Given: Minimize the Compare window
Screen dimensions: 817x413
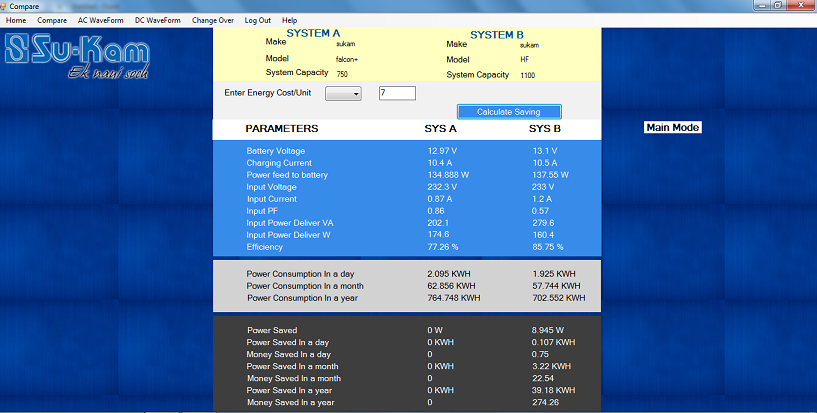Looking at the screenshot, I should (762, 5).
